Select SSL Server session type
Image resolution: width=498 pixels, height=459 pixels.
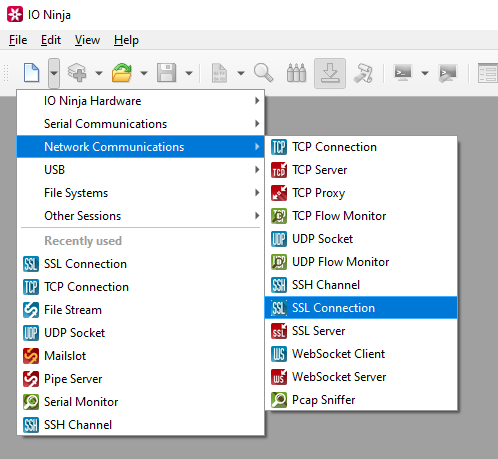[x=361, y=331]
